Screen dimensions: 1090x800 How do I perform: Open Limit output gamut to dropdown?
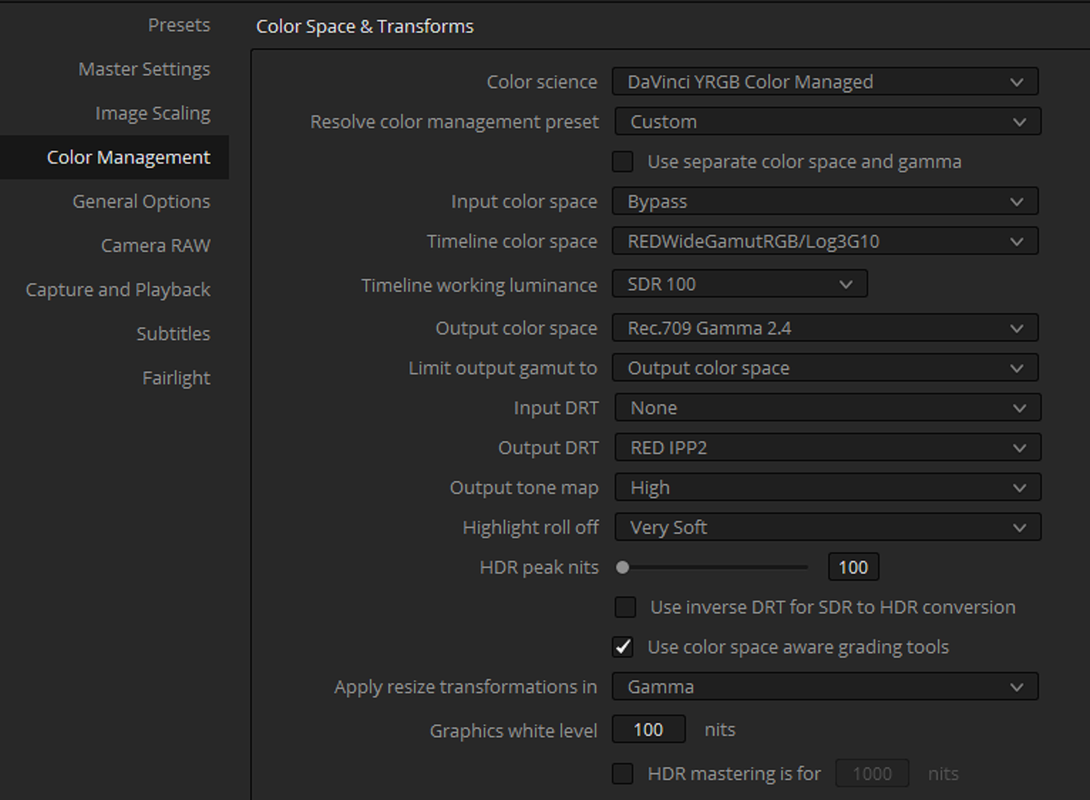coord(825,368)
